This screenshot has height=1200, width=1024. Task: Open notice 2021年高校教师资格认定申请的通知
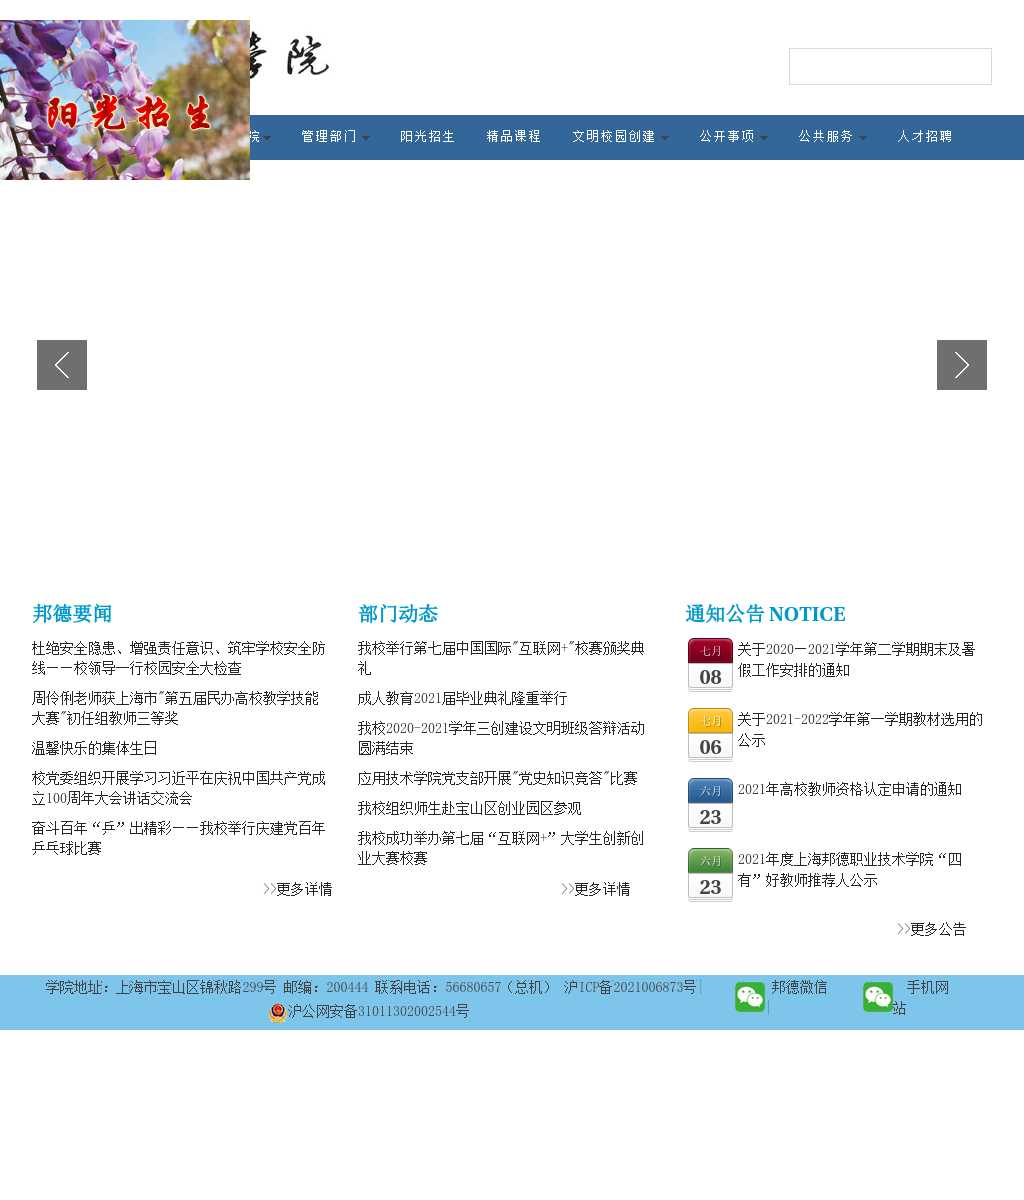(850, 790)
